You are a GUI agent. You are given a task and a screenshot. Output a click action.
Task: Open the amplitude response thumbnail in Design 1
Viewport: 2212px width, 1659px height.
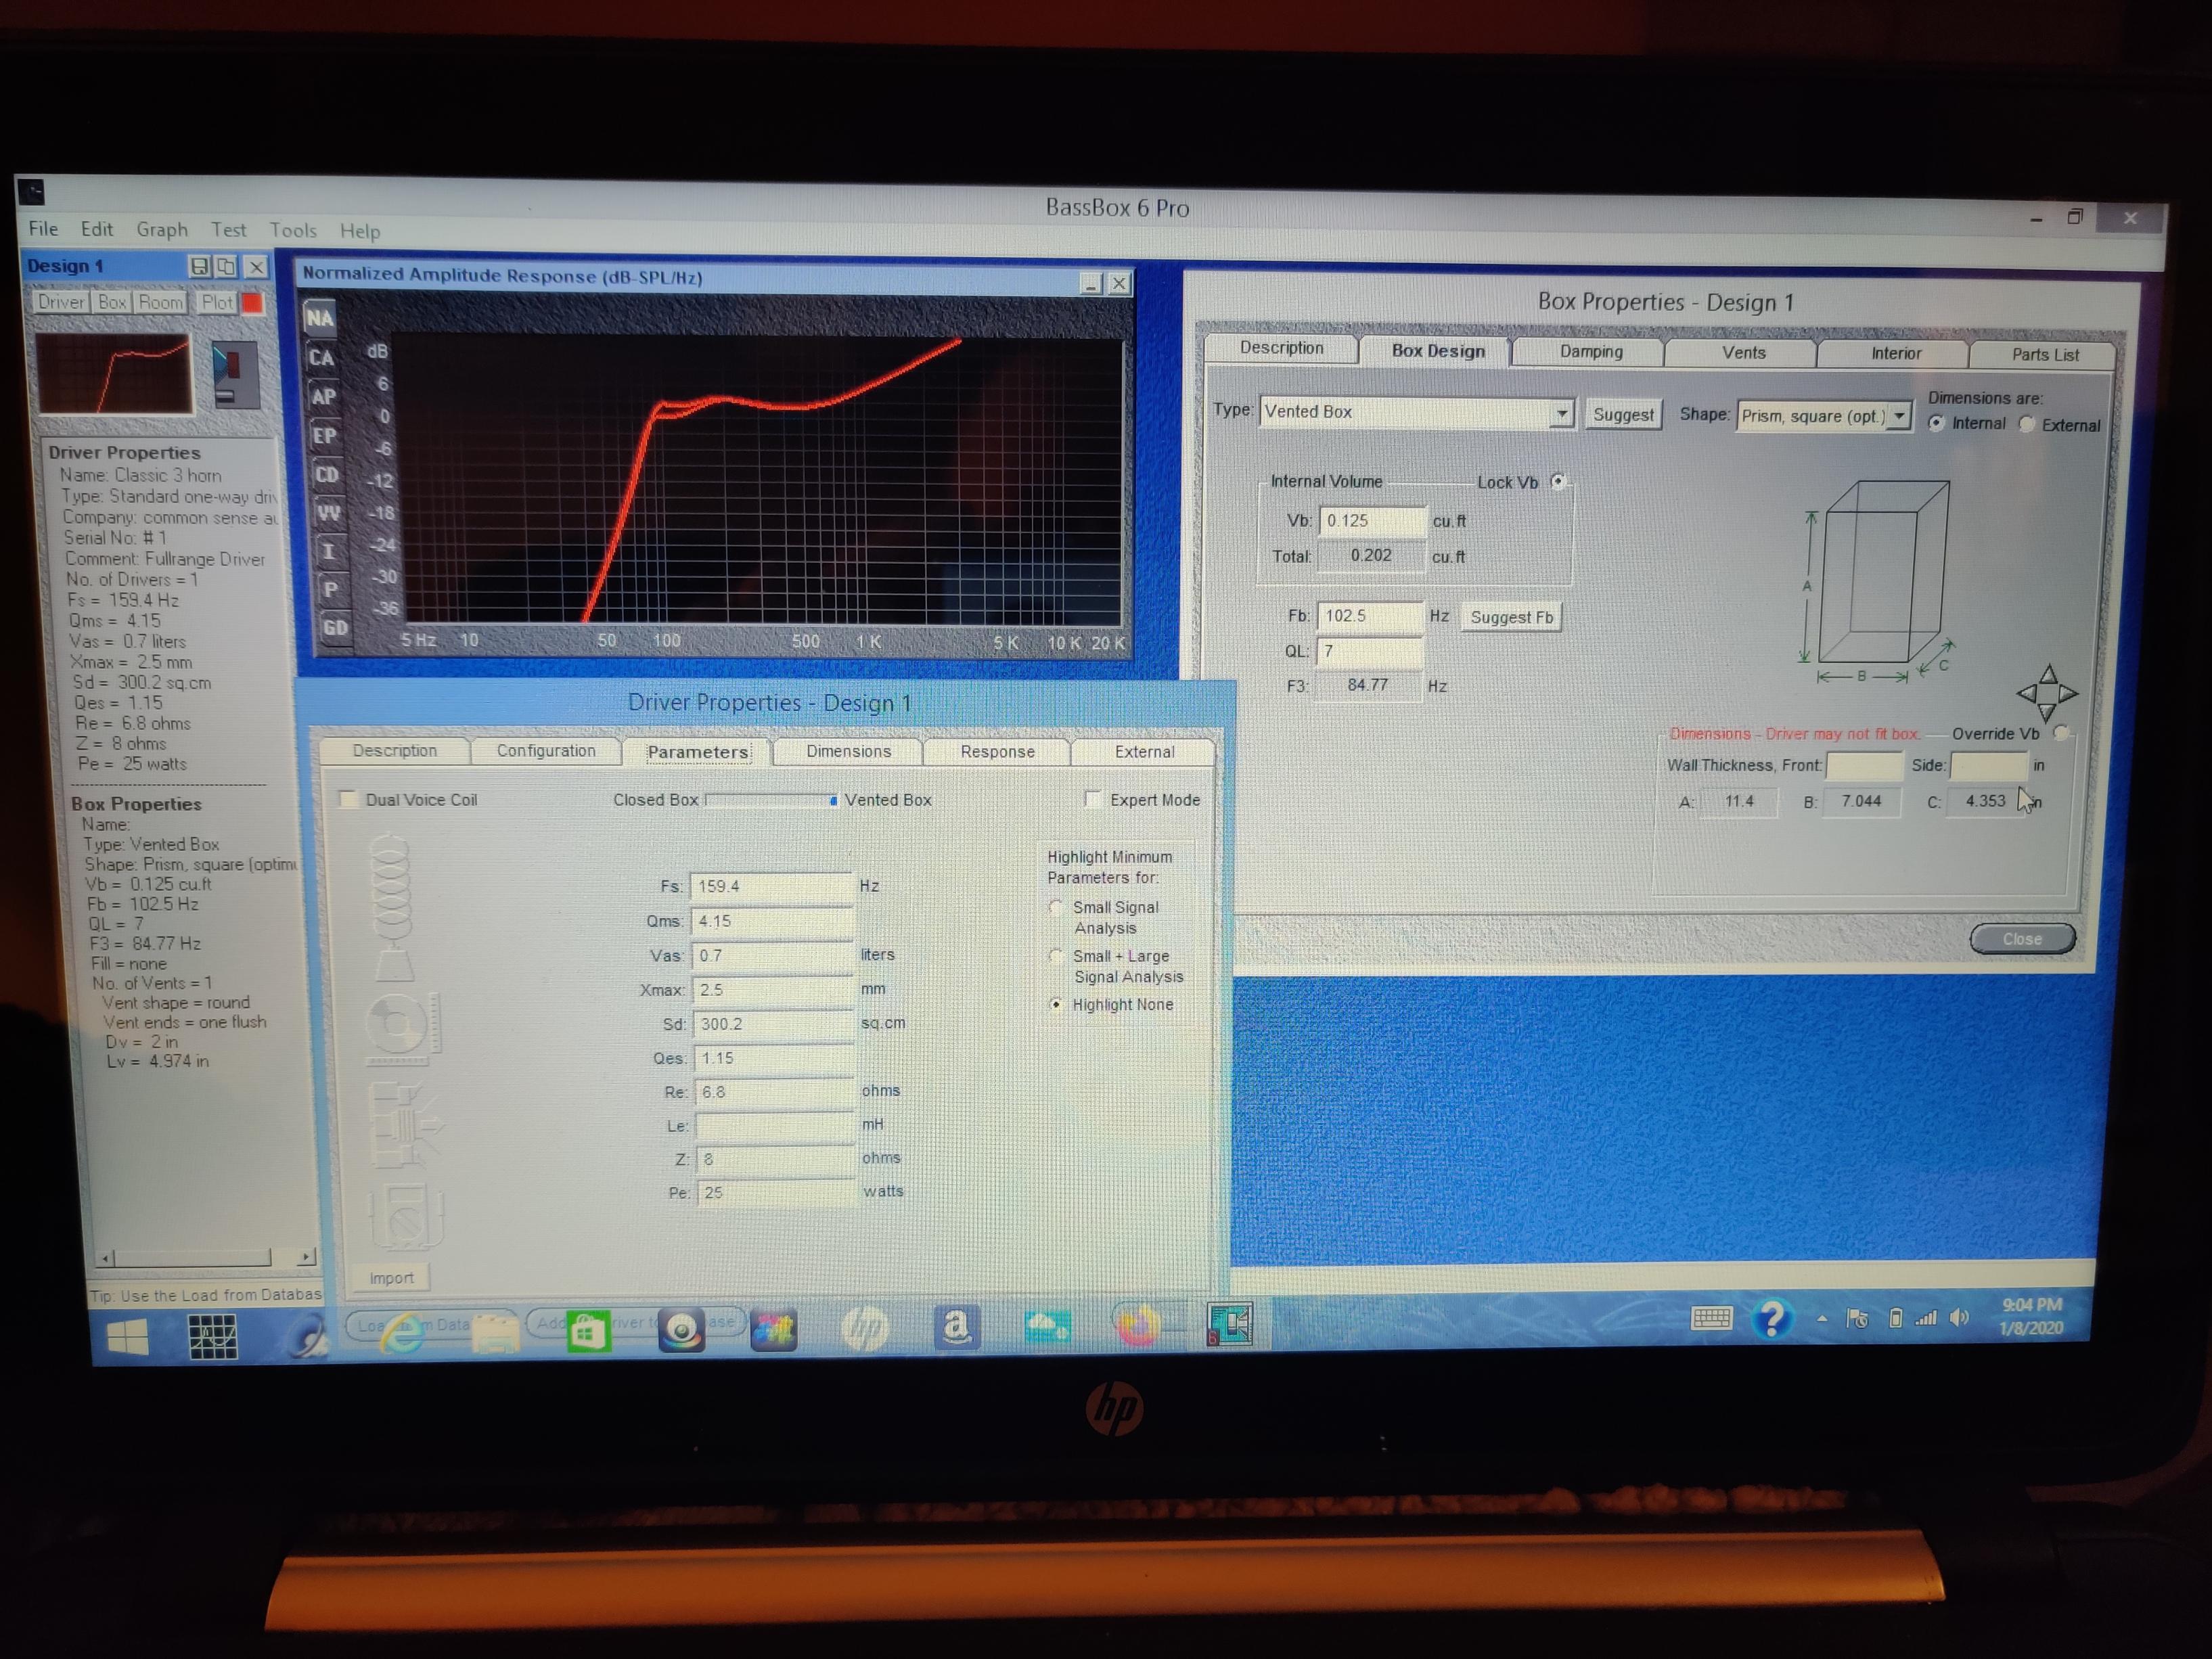click(x=114, y=373)
